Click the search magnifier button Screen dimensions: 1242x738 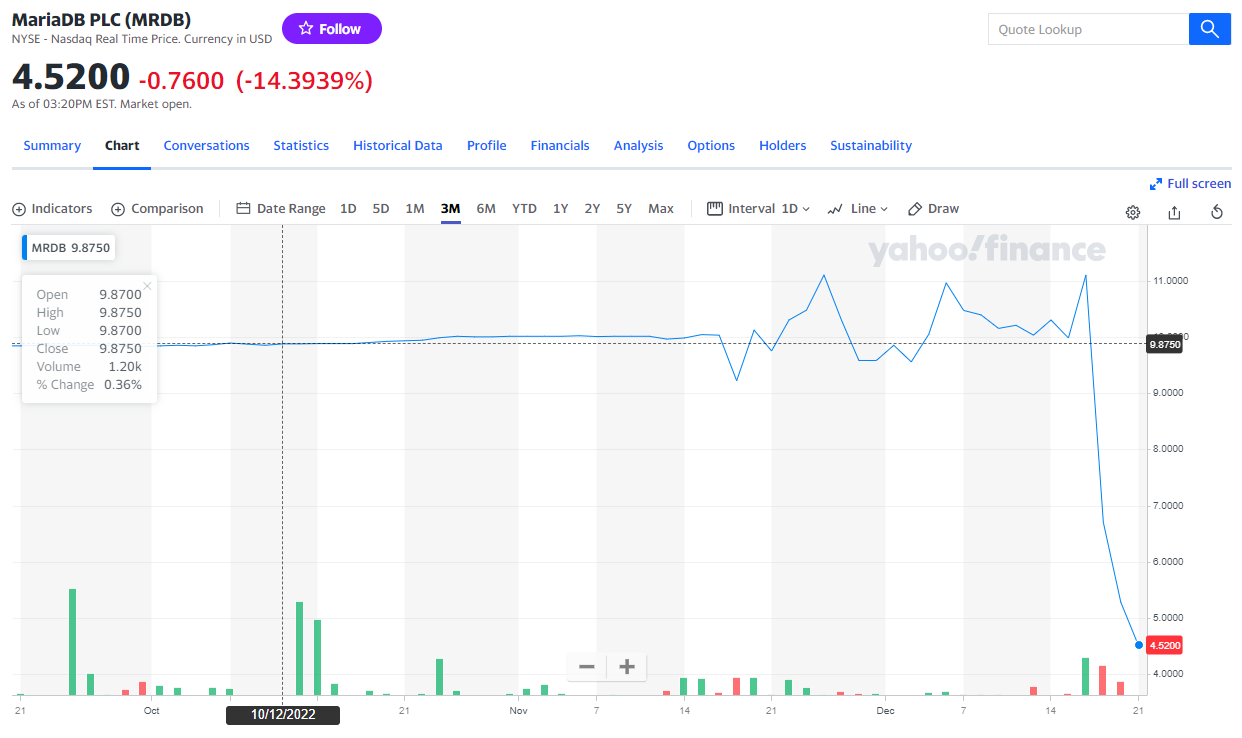(1209, 29)
